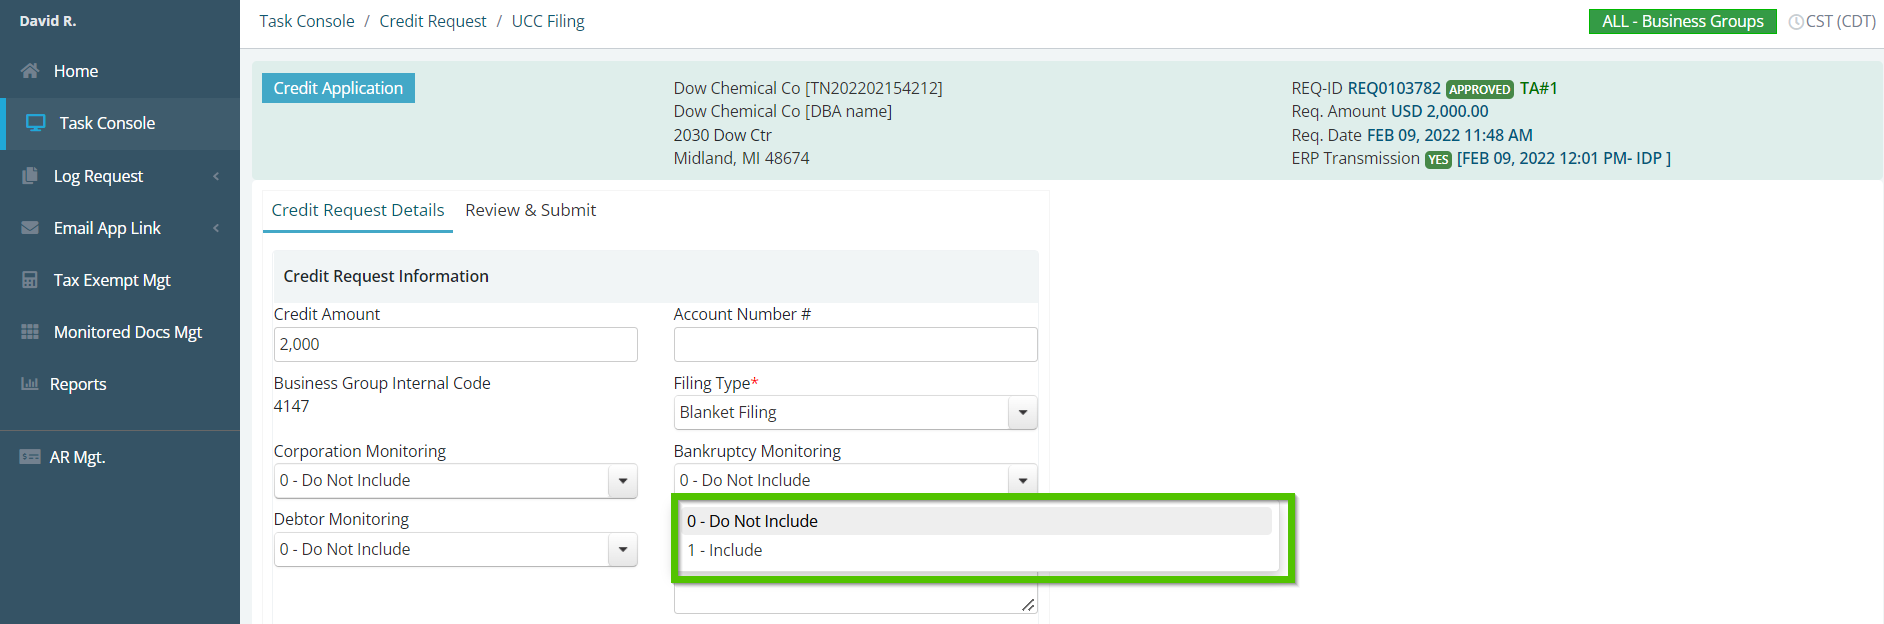The width and height of the screenshot is (1884, 624).
Task: Click the Home house icon
Action: (30, 71)
